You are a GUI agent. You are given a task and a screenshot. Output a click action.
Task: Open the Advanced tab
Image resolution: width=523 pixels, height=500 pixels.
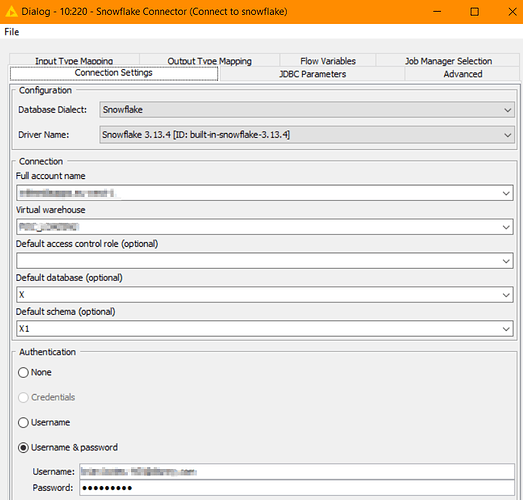[463, 74]
